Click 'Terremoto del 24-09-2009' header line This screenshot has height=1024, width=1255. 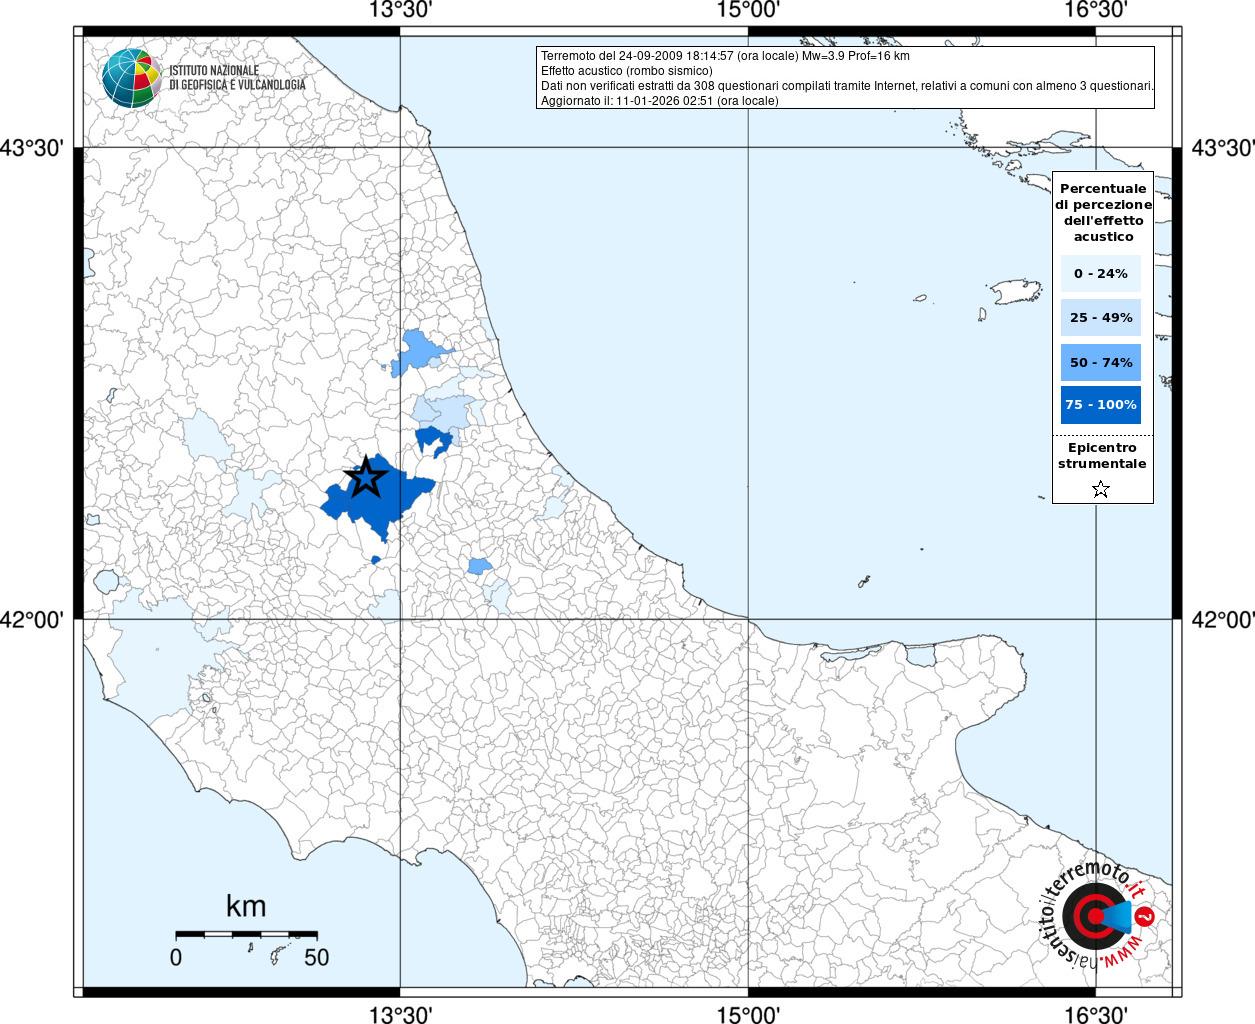pyautogui.click(x=725, y=56)
